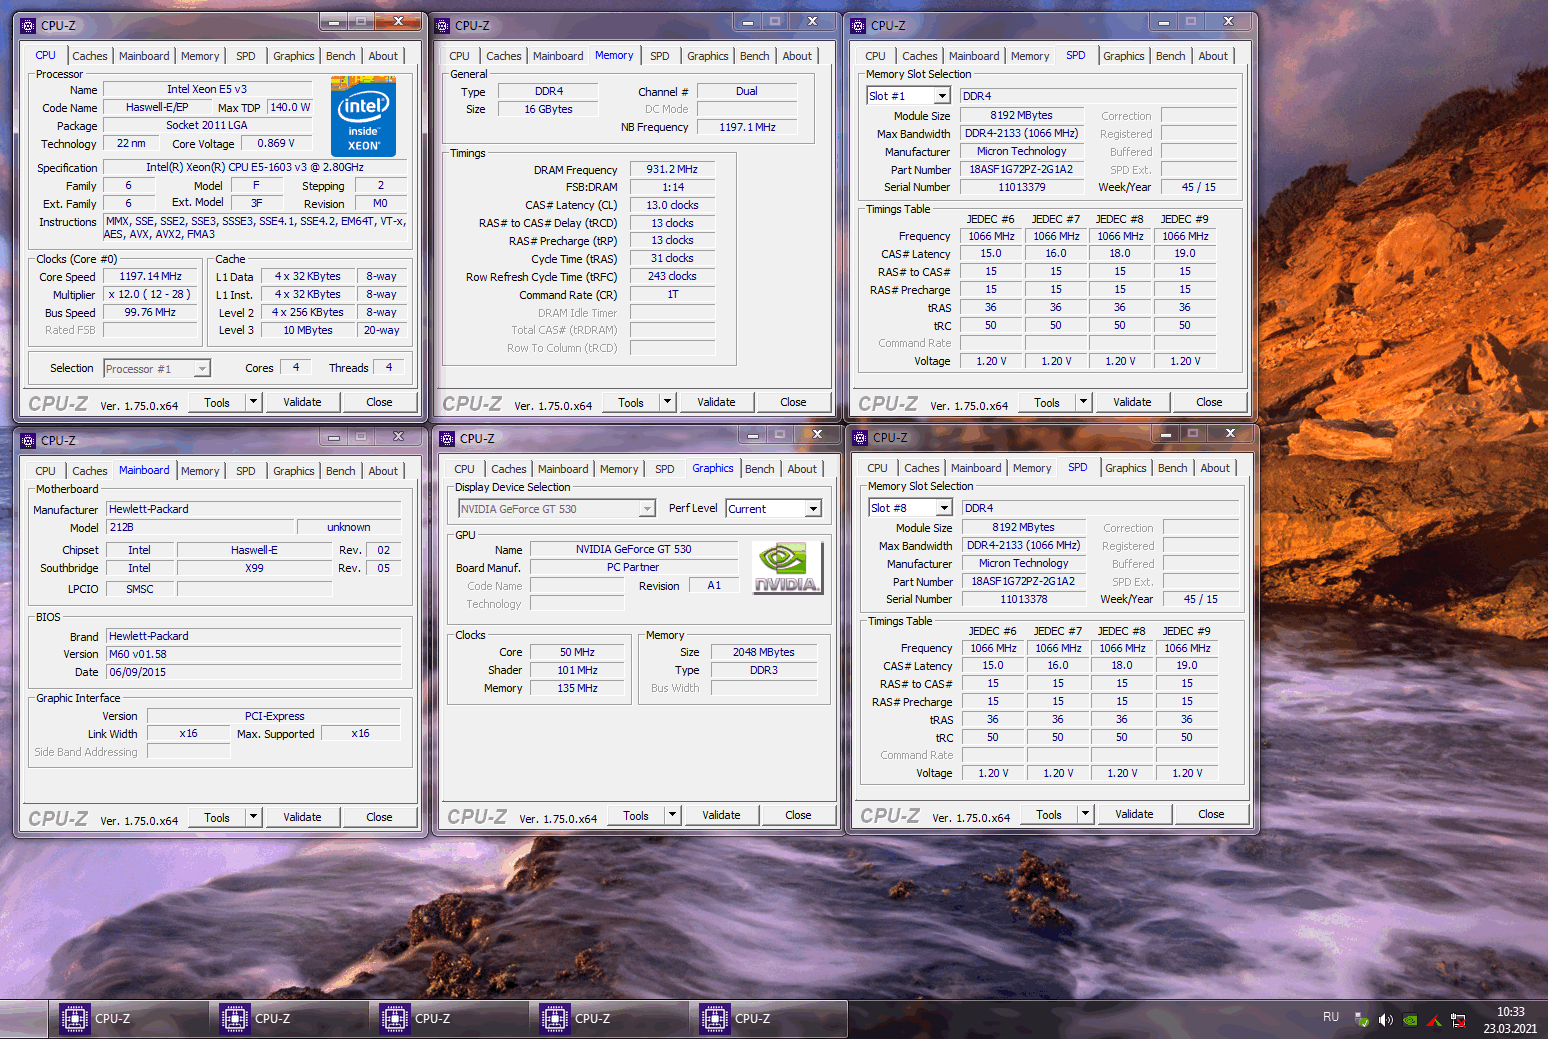Open the Perf Level Current dropdown
Viewport: 1548px width, 1039px height.
pos(813,509)
